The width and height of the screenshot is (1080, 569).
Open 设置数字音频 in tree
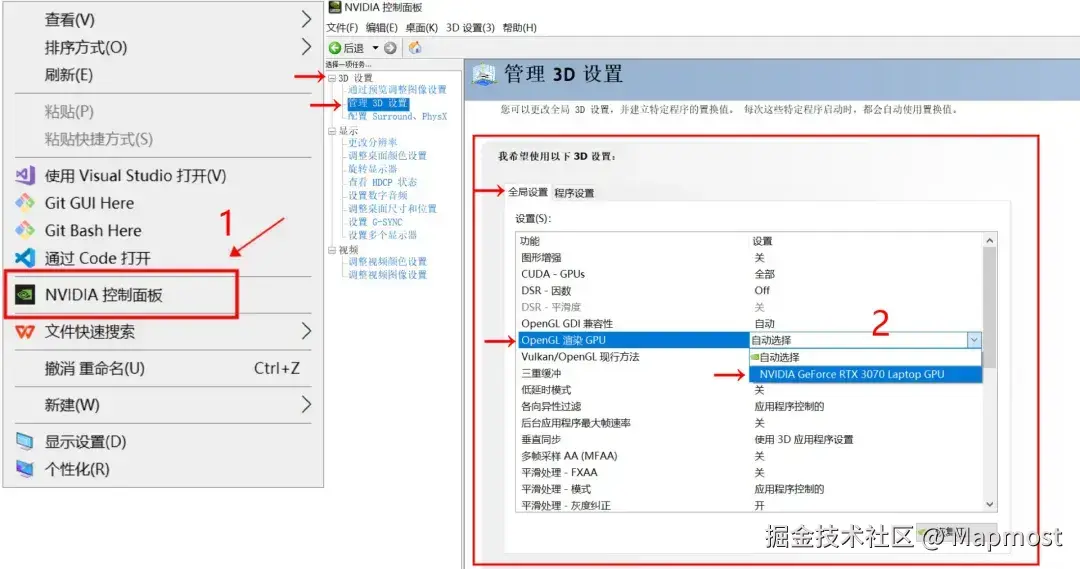[377, 195]
